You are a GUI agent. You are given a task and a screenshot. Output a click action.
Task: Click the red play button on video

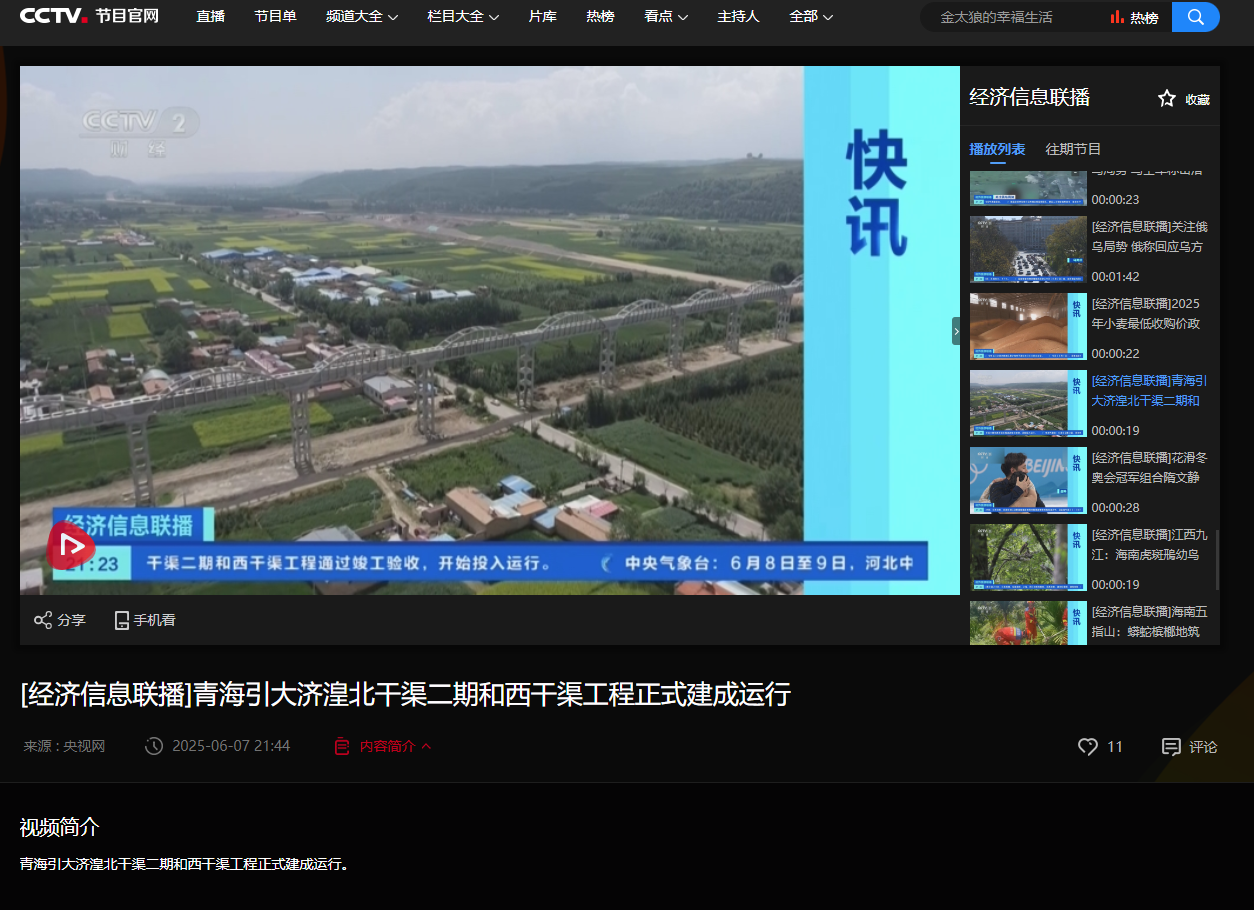point(71,546)
